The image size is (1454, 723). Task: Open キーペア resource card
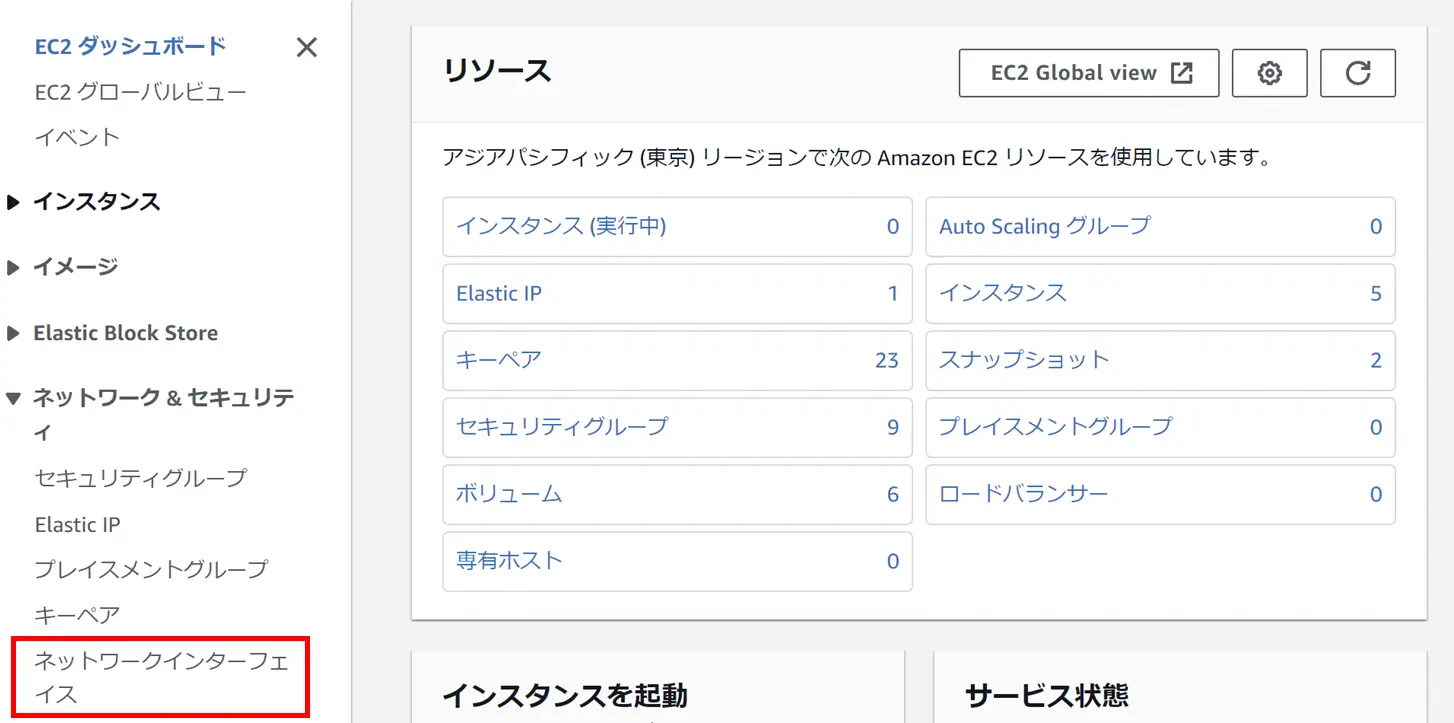click(x=677, y=360)
